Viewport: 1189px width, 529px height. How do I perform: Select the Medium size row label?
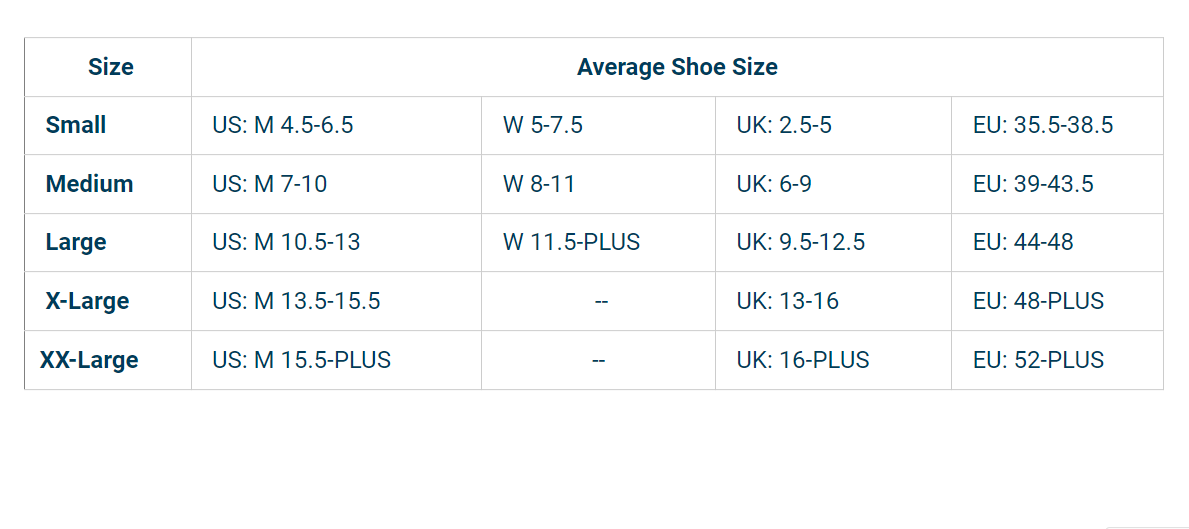tap(89, 184)
